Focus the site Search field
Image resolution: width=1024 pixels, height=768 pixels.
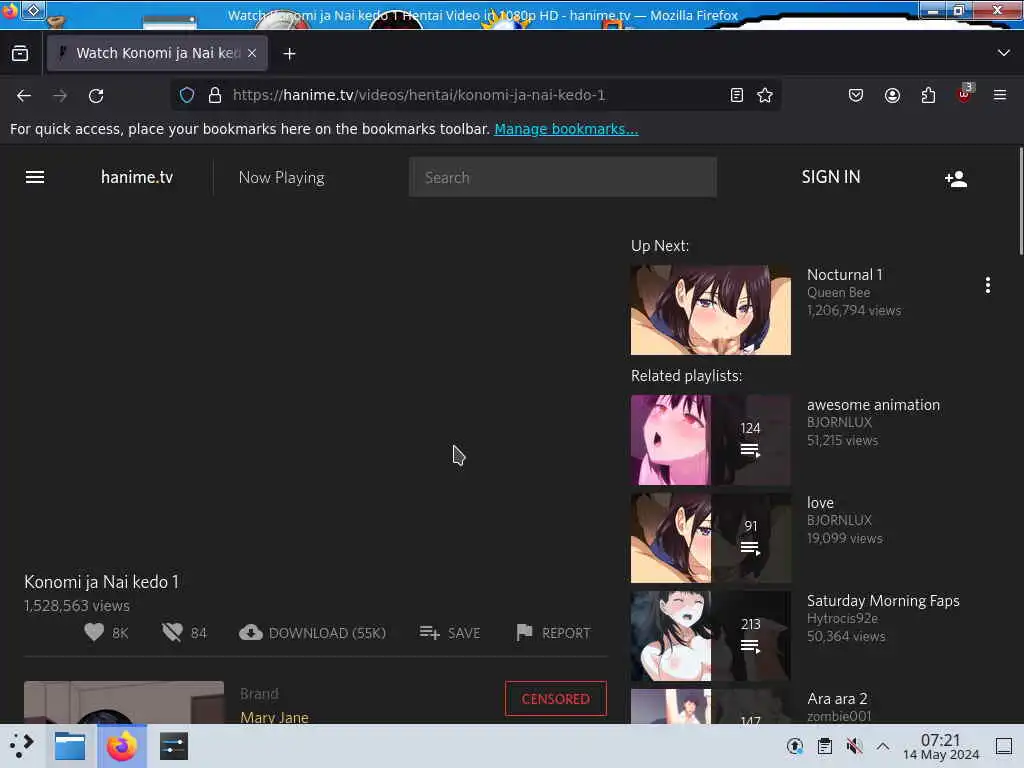(562, 177)
